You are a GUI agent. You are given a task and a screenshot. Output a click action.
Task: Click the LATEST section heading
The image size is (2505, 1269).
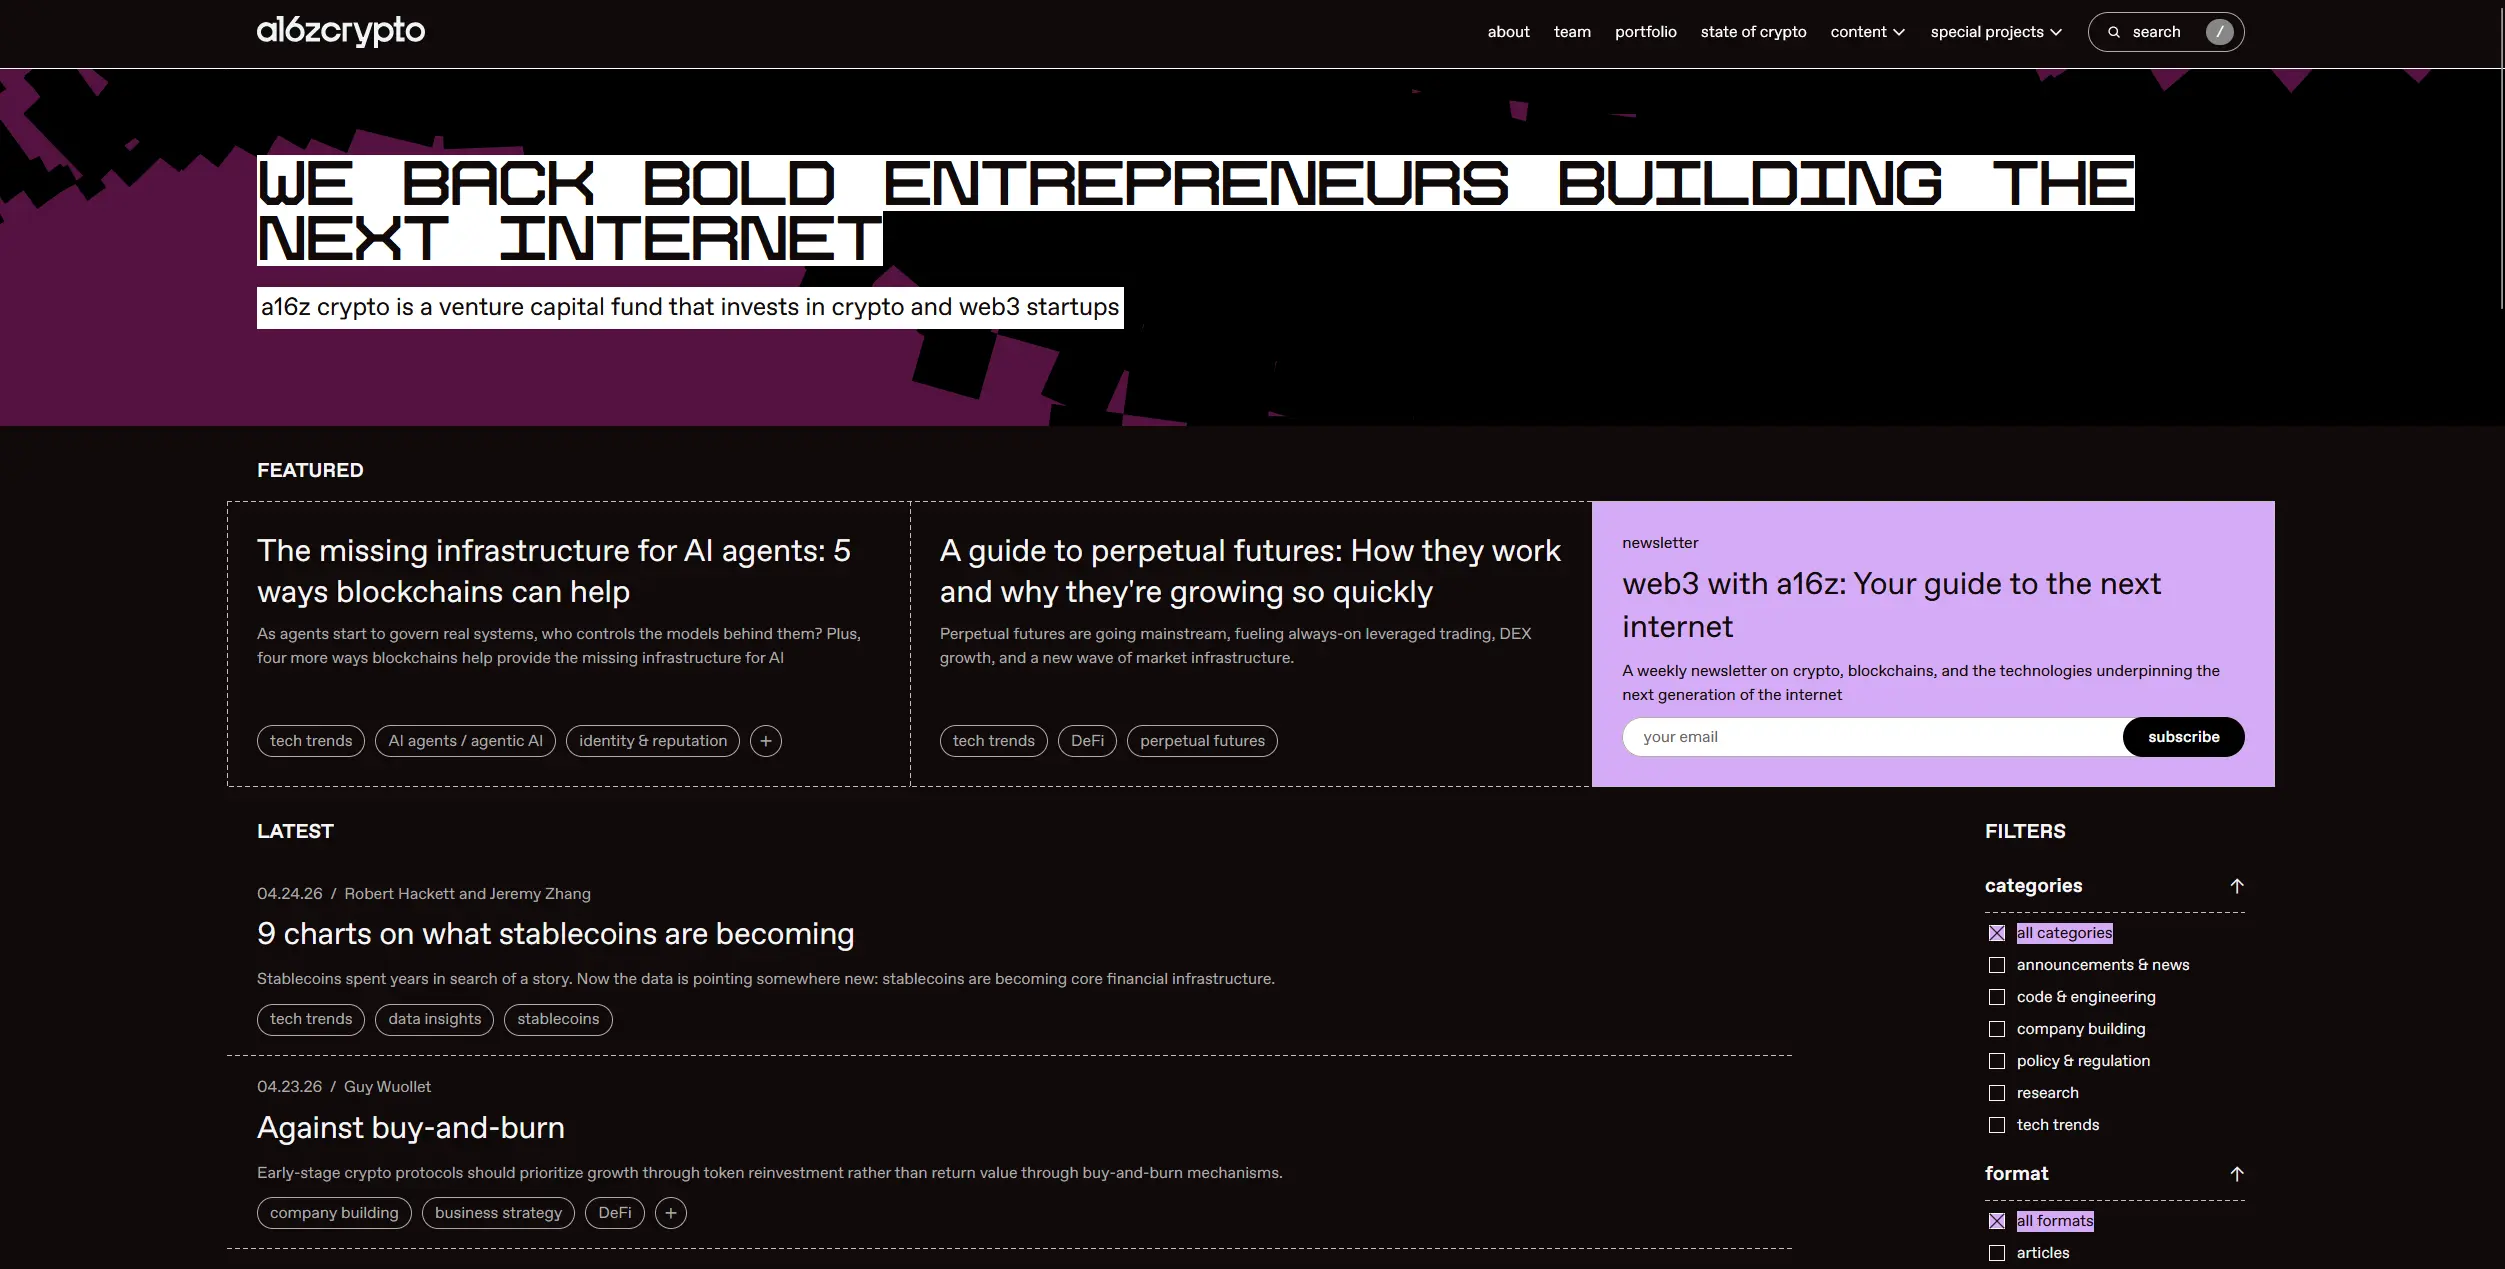295,831
